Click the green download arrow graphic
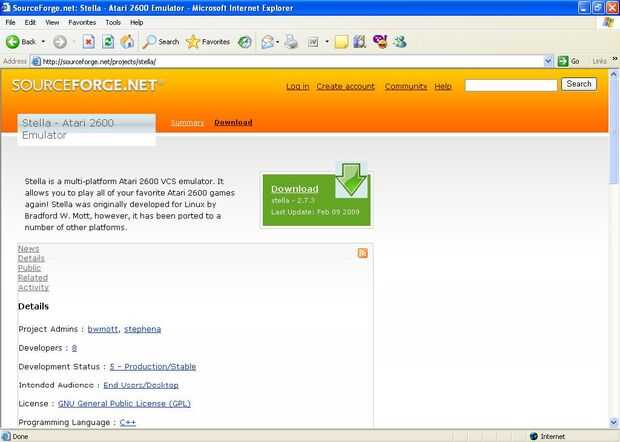This screenshot has width=620, height=442. pos(351,180)
